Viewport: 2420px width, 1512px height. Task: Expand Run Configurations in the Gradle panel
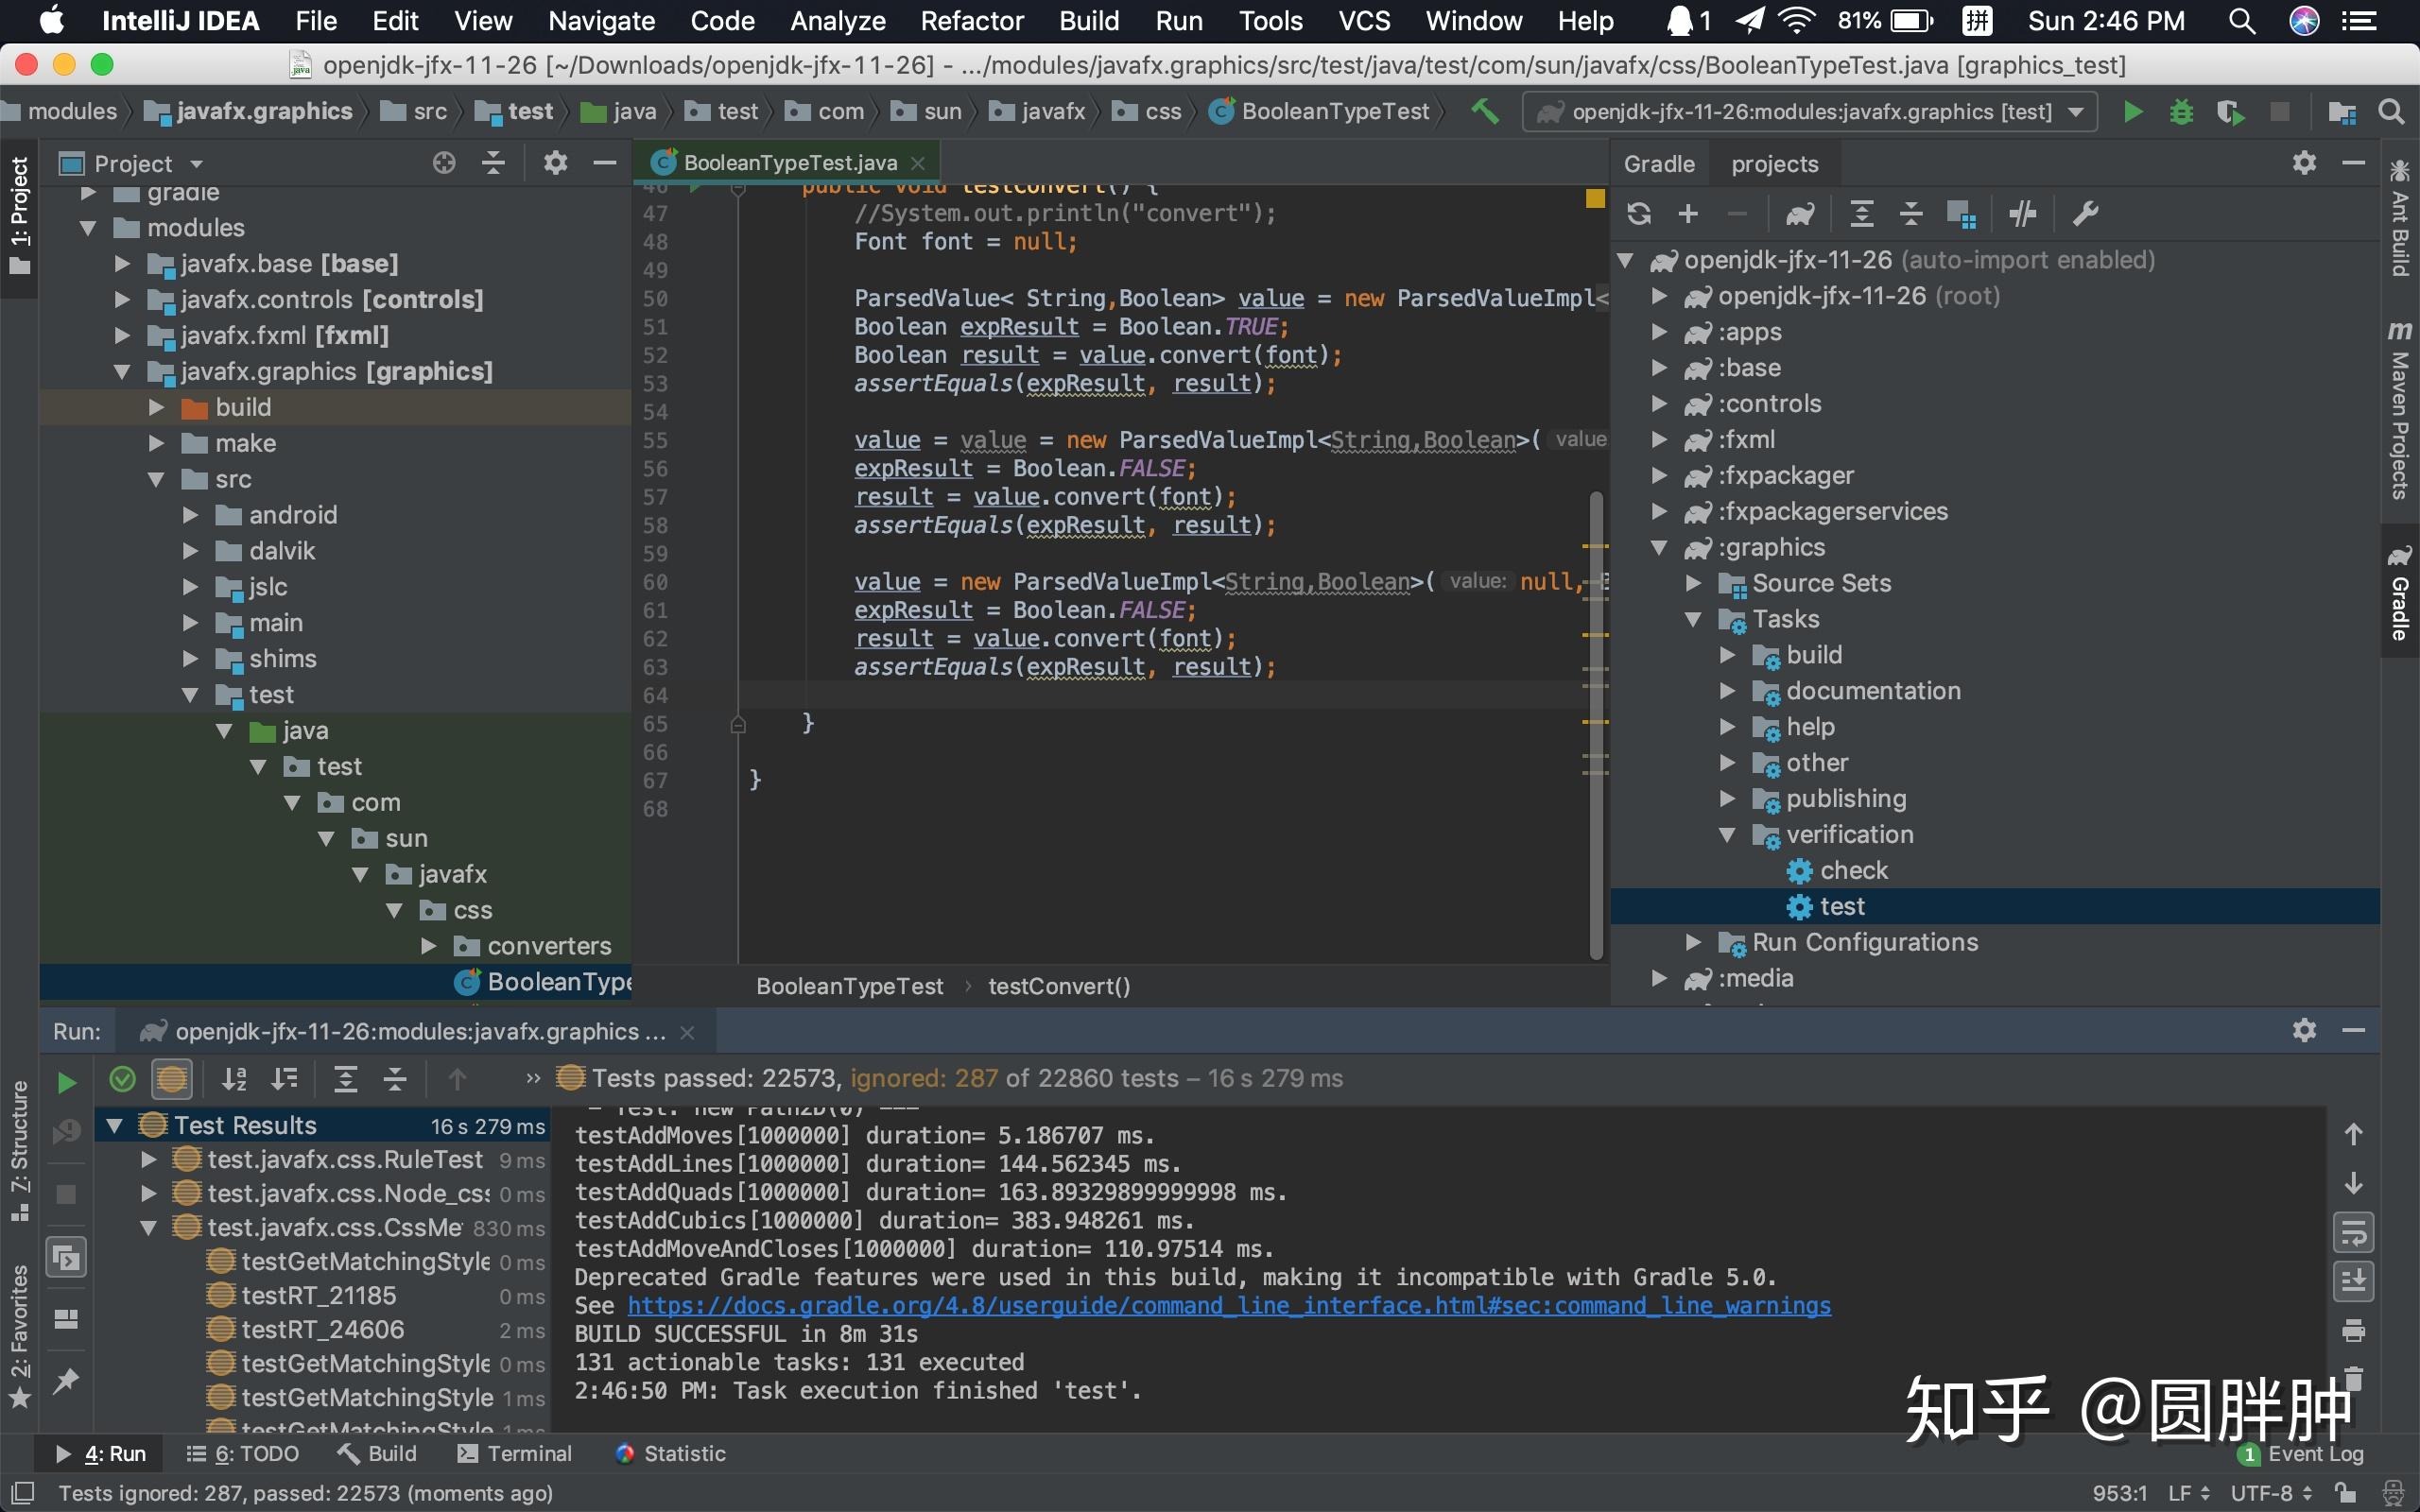(1693, 942)
